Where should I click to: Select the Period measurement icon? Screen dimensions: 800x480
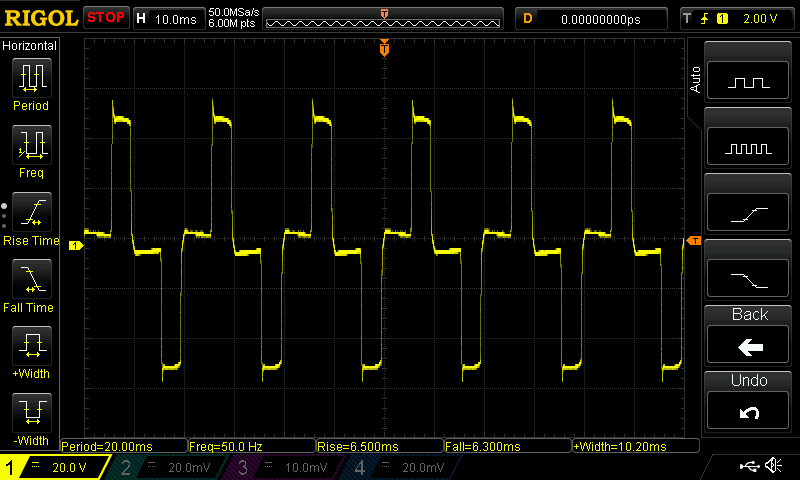(x=32, y=78)
